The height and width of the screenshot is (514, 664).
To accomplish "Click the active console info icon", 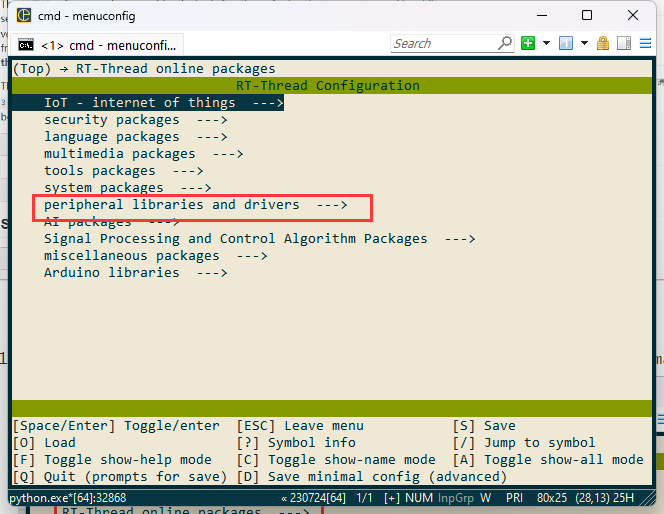I will (x=566, y=43).
